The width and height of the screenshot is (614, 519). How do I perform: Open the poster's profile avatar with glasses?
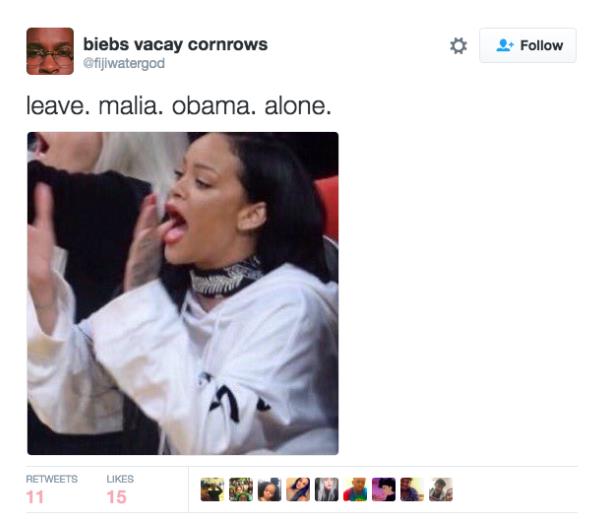click(50, 51)
